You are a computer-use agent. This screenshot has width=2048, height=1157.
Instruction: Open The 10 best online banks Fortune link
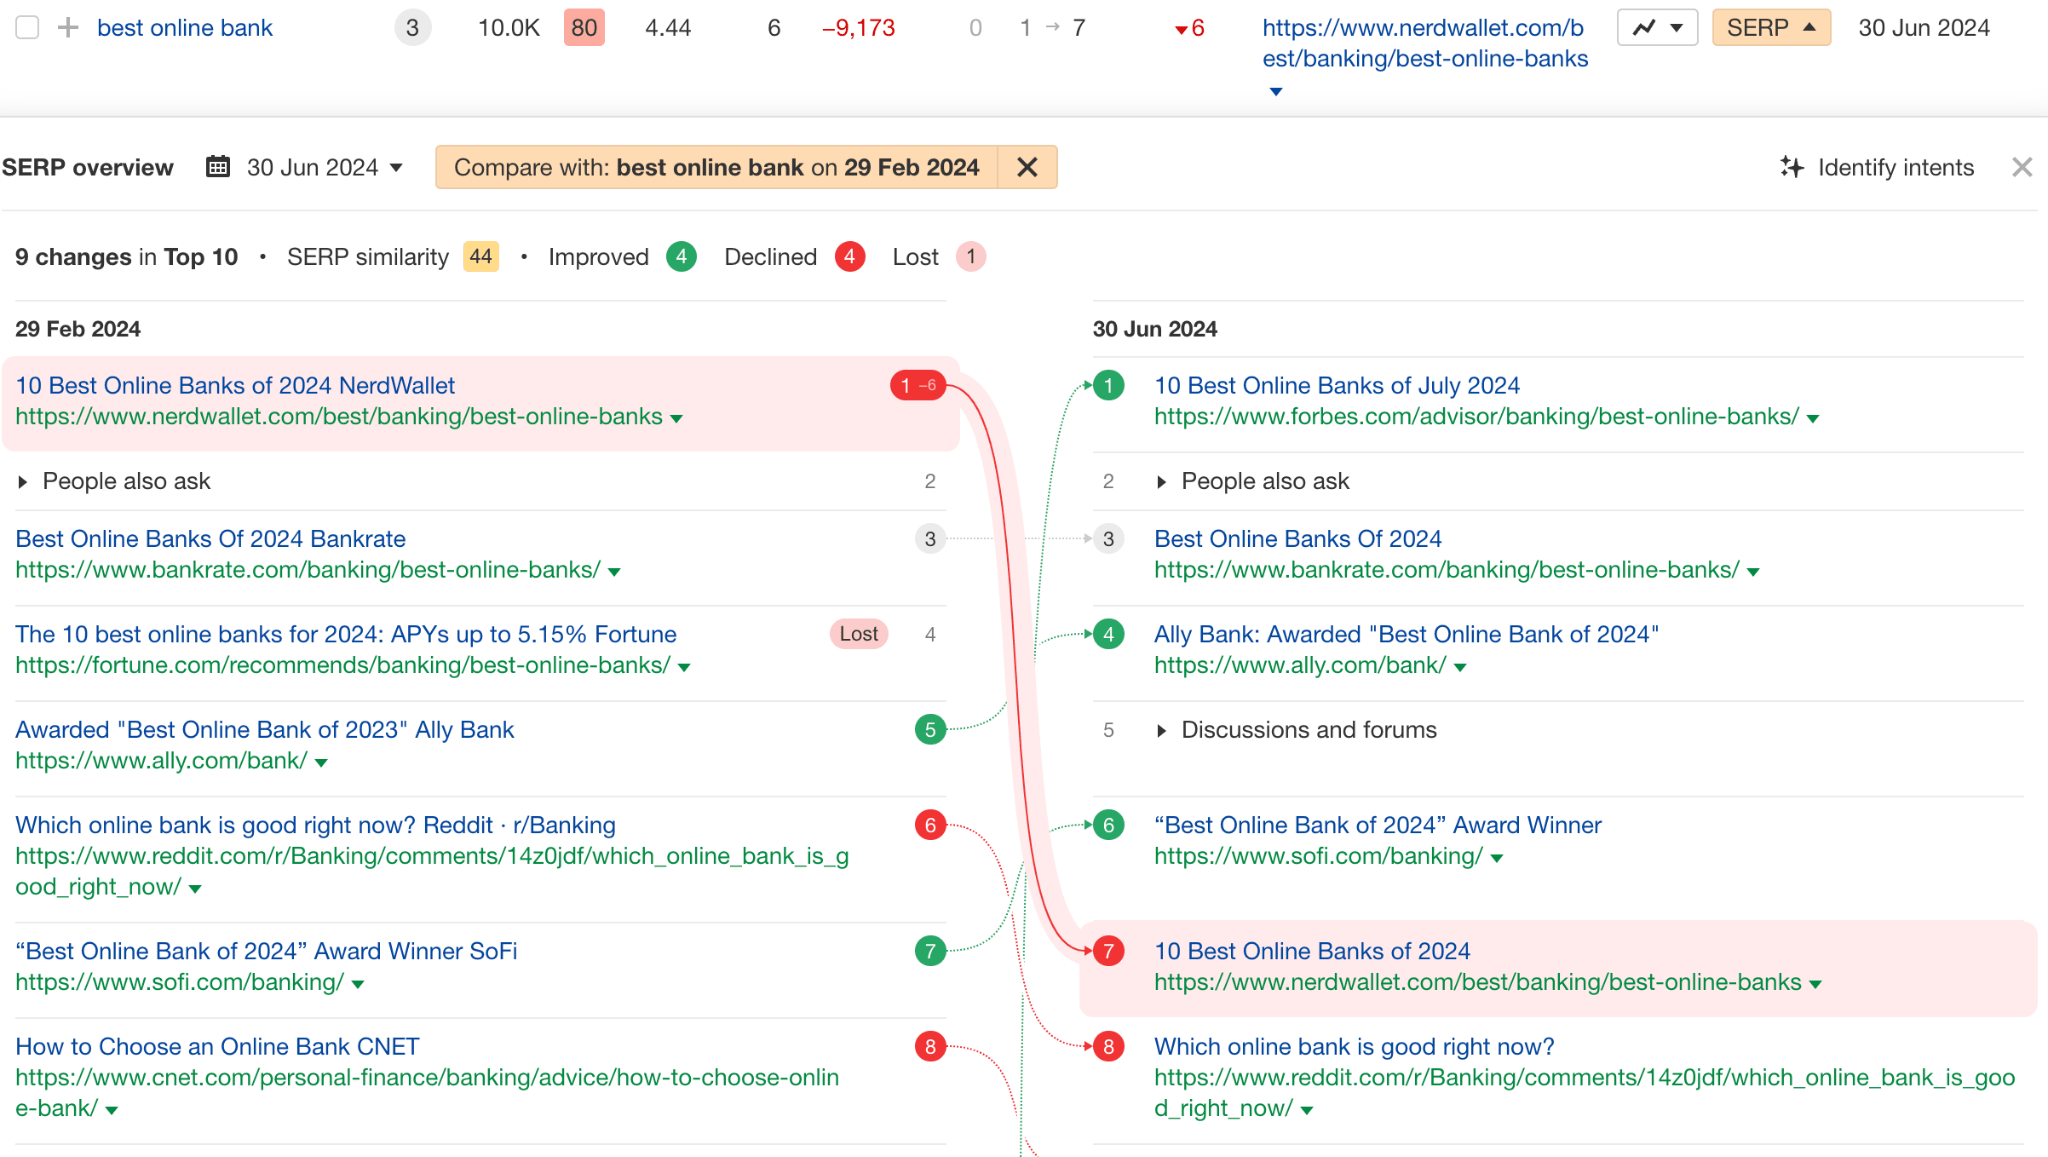(x=346, y=634)
